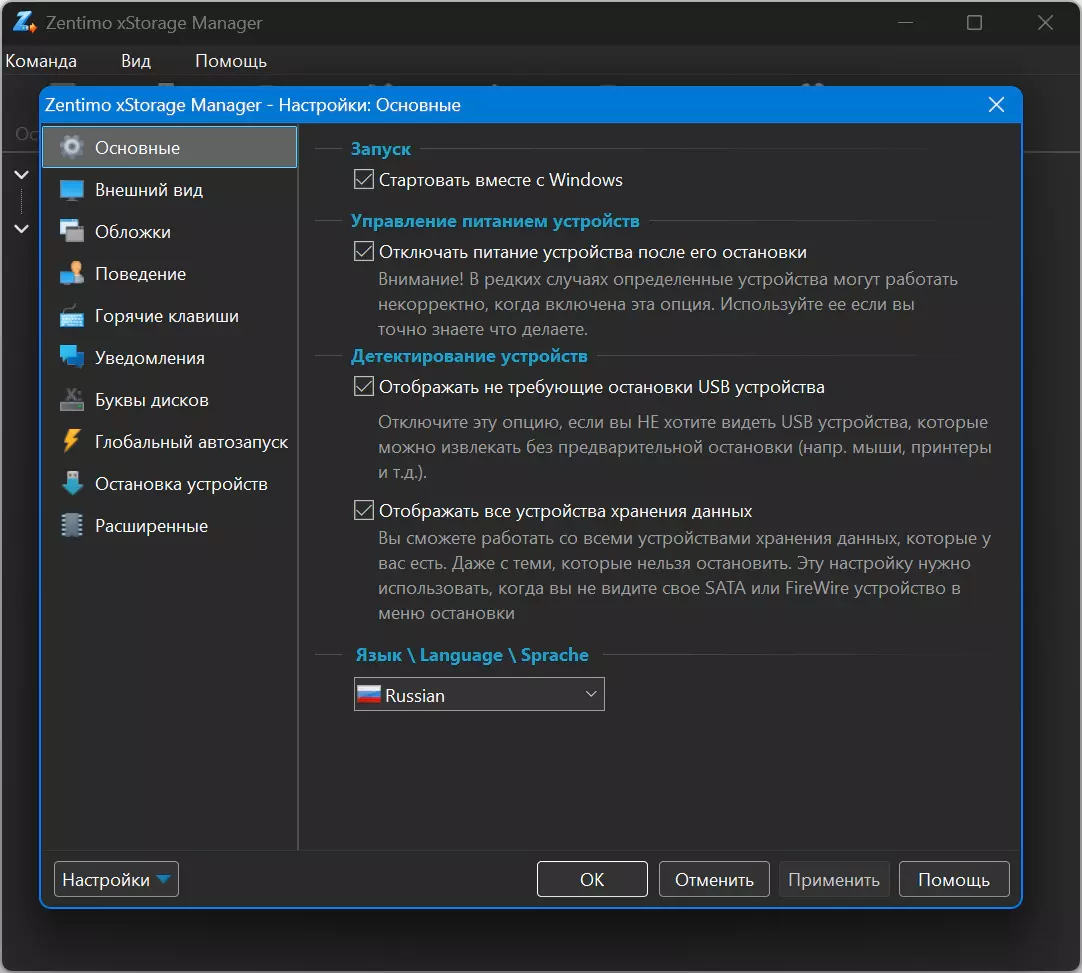Collapse the first tree chevron at left
Image resolution: width=1082 pixels, height=973 pixels.
point(21,175)
